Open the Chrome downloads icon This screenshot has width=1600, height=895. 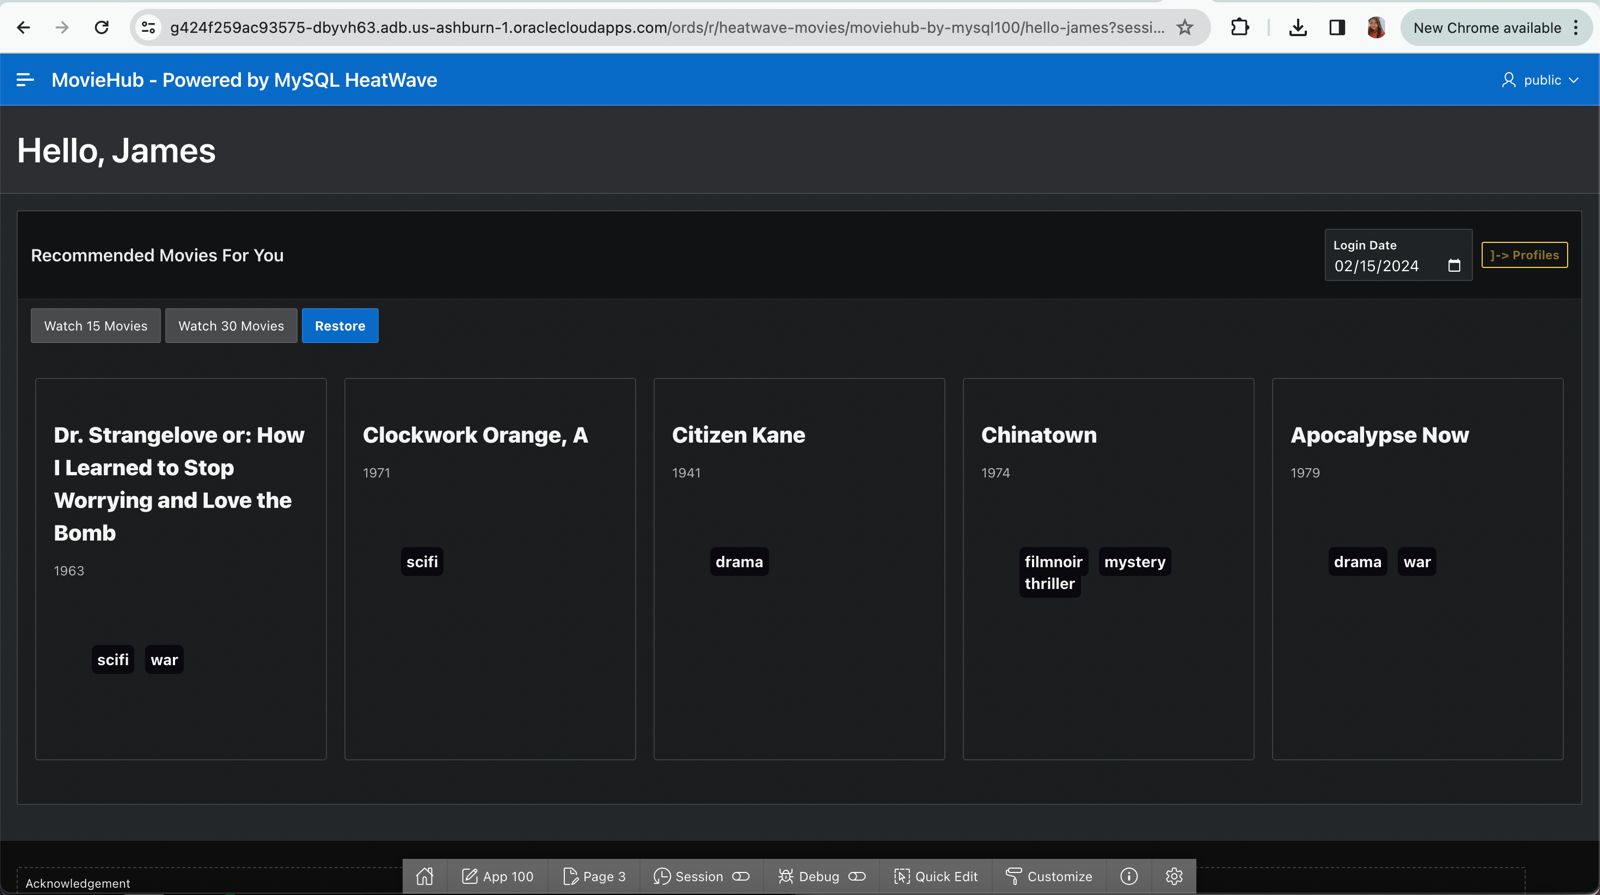tap(1298, 27)
